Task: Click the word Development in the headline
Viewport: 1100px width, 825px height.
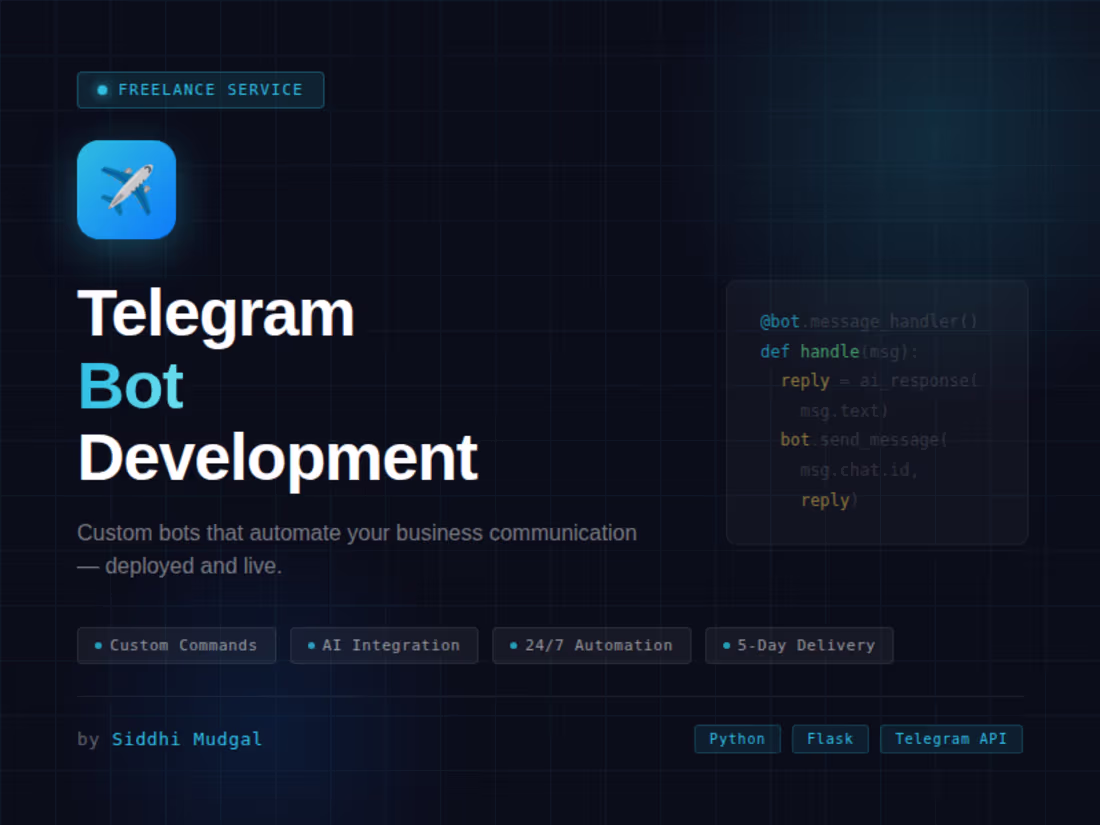Action: click(278, 460)
